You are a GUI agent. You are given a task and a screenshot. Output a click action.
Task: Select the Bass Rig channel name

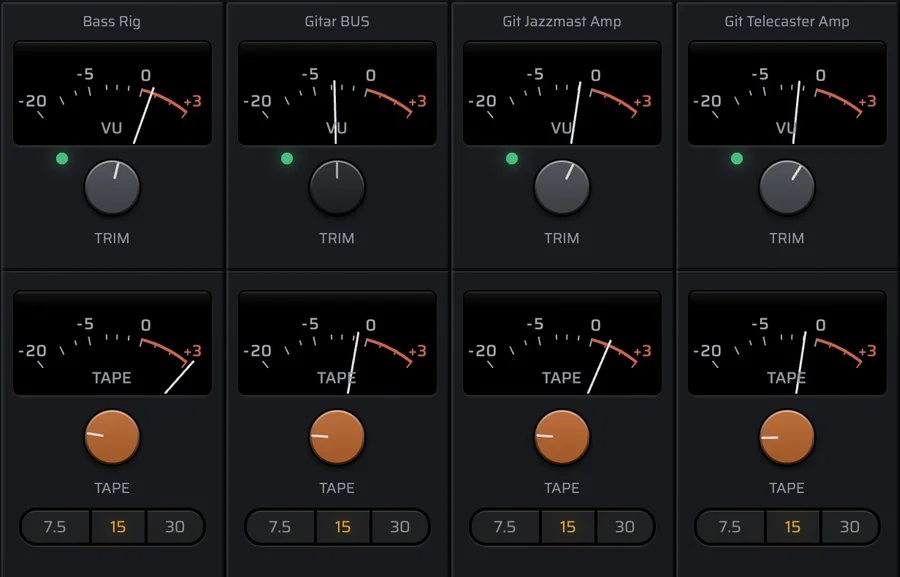(x=112, y=21)
